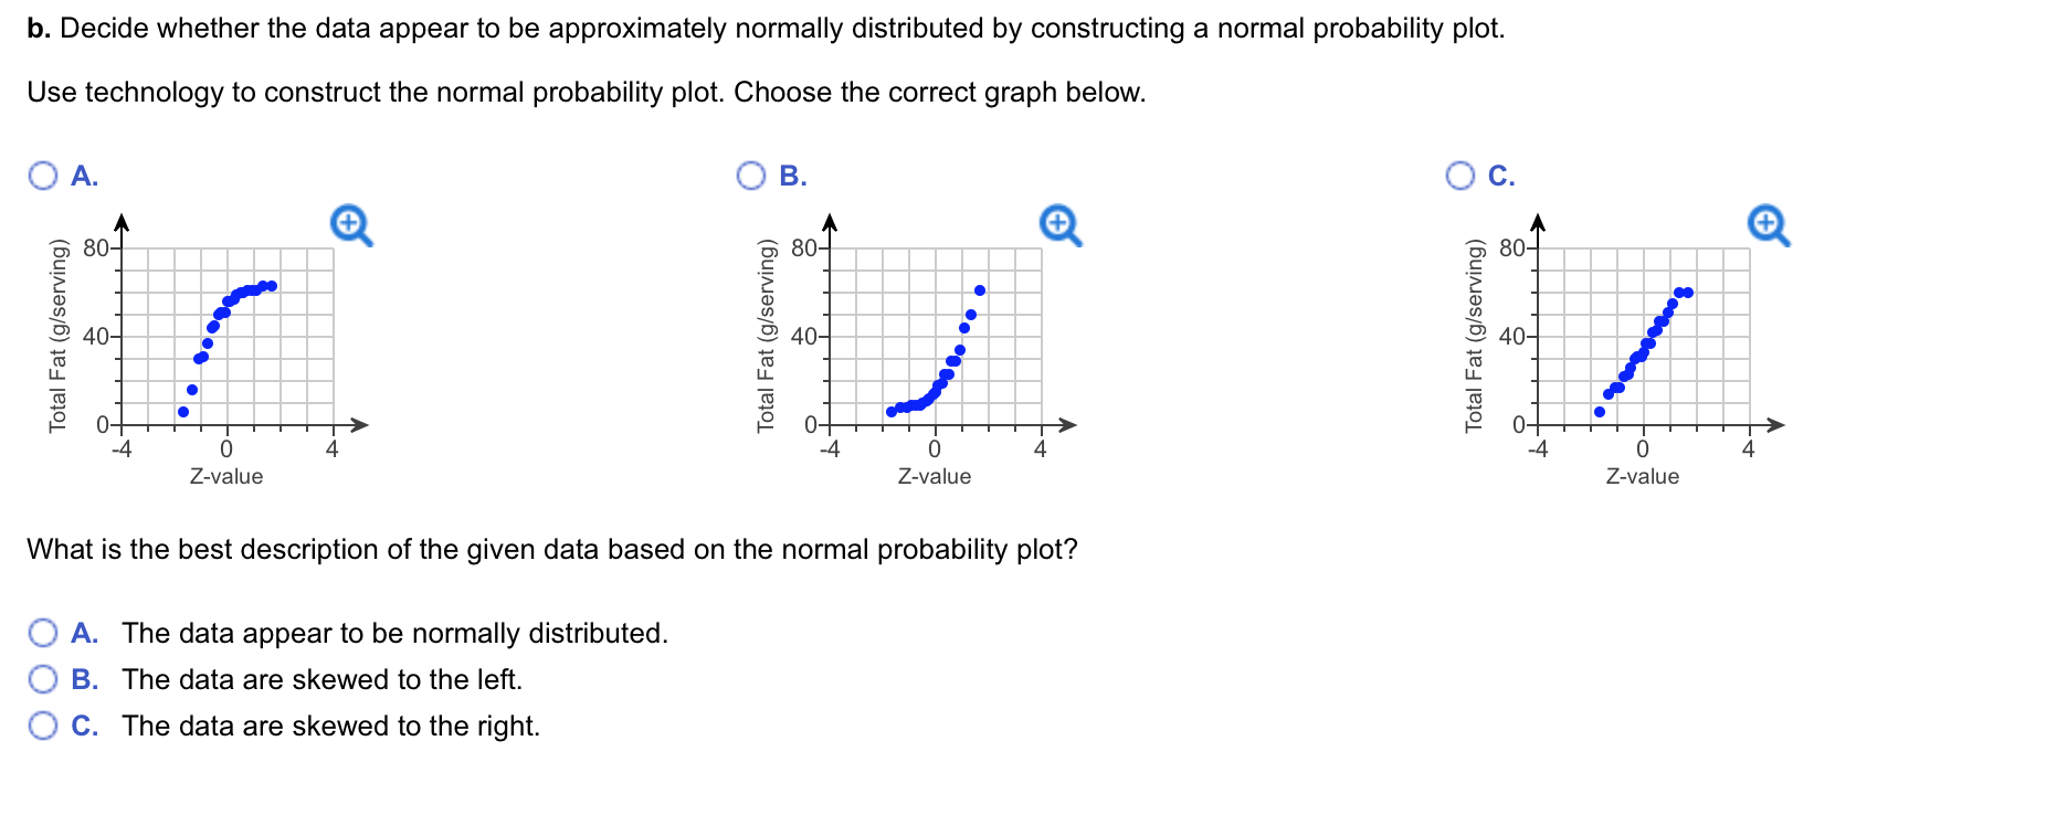The image size is (2046, 815).
Task: Click the text 'The data are skewed to the right.'
Action: 331,726
